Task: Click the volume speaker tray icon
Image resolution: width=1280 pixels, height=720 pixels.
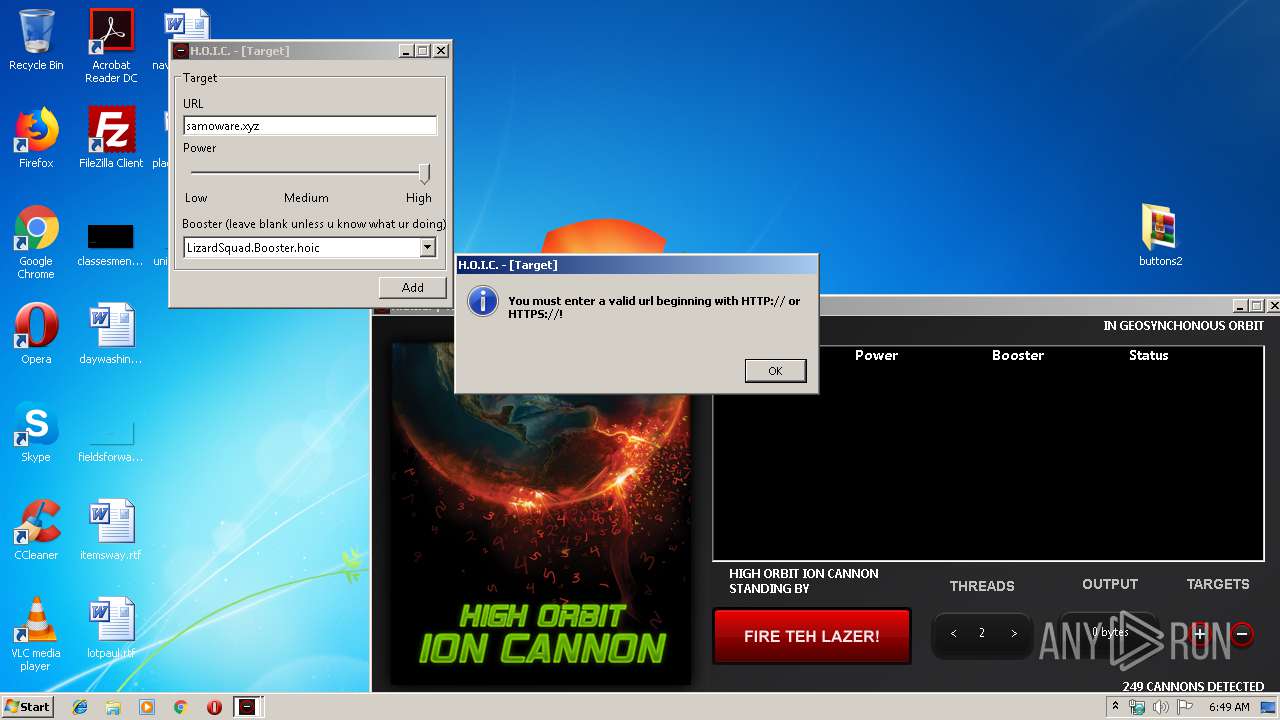Action: pyautogui.click(x=1161, y=707)
